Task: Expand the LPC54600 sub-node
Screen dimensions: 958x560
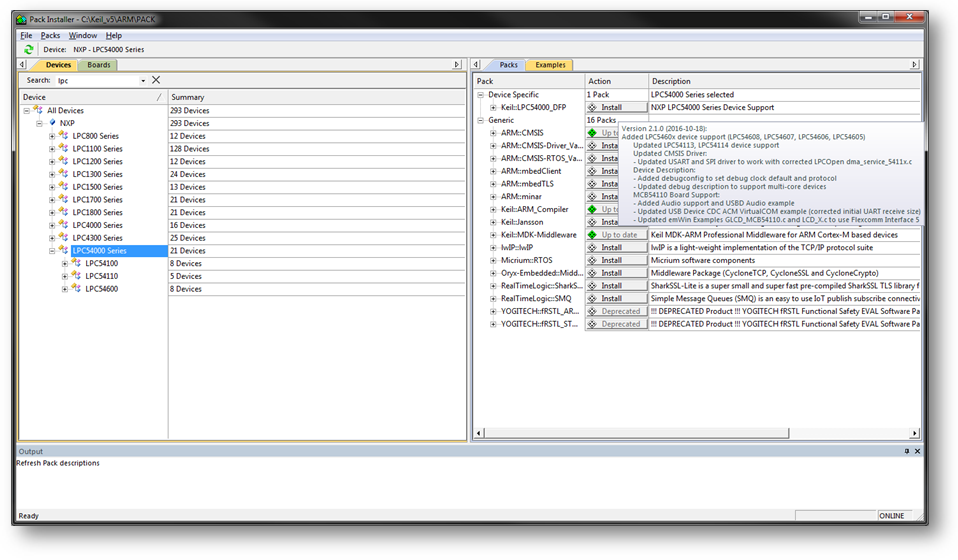Action: pos(65,289)
